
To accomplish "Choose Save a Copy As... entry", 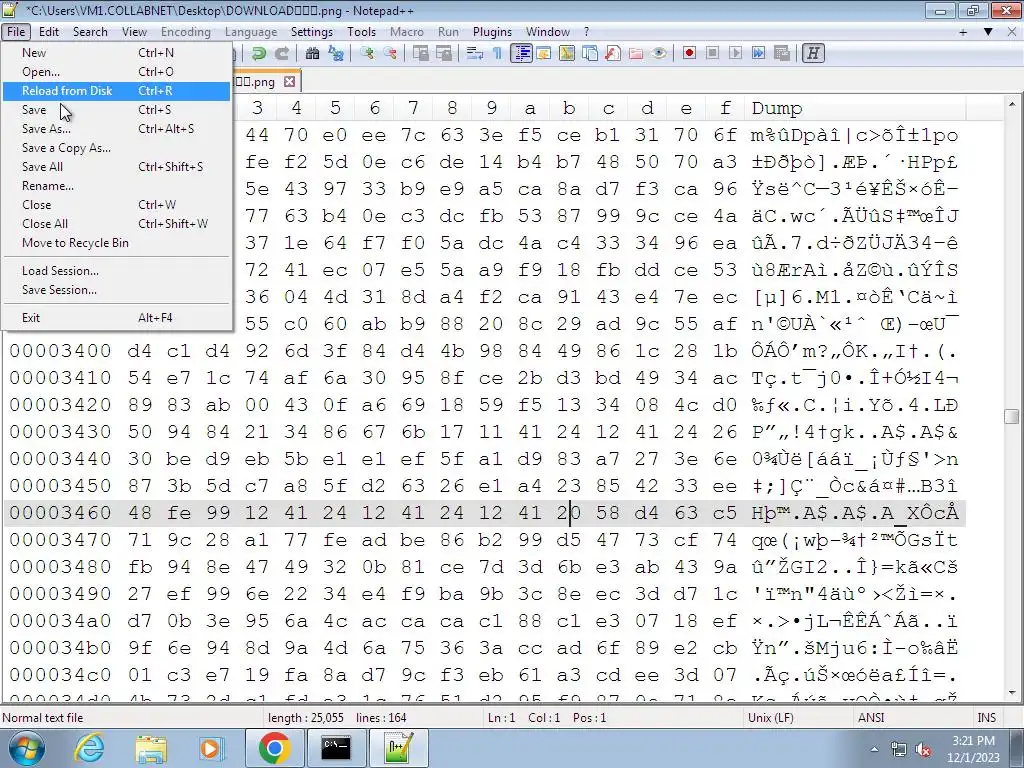I will (x=116, y=148).
